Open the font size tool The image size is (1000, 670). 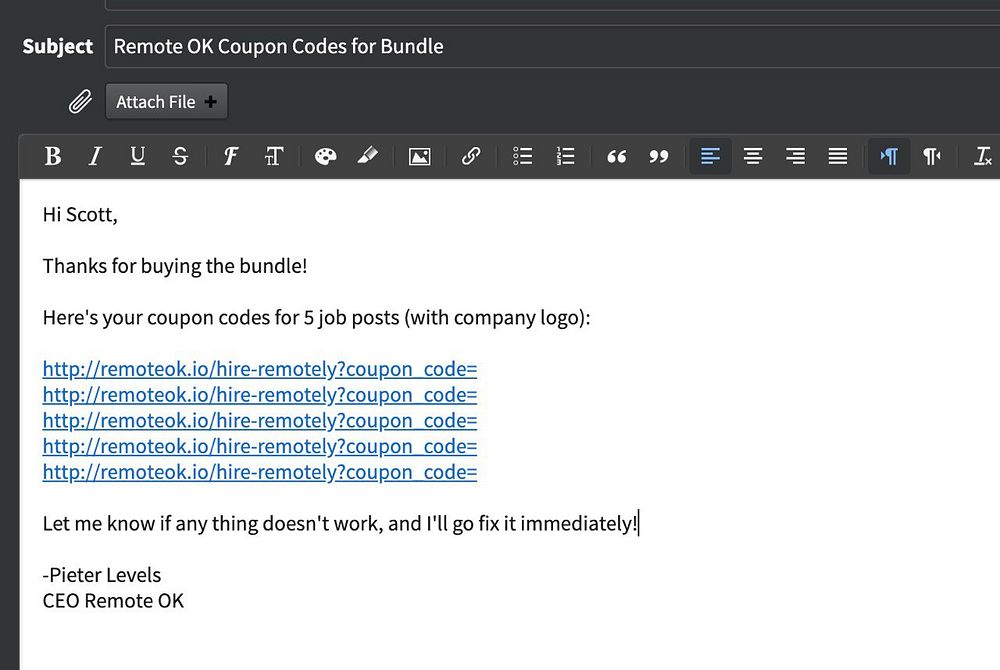pos(273,156)
